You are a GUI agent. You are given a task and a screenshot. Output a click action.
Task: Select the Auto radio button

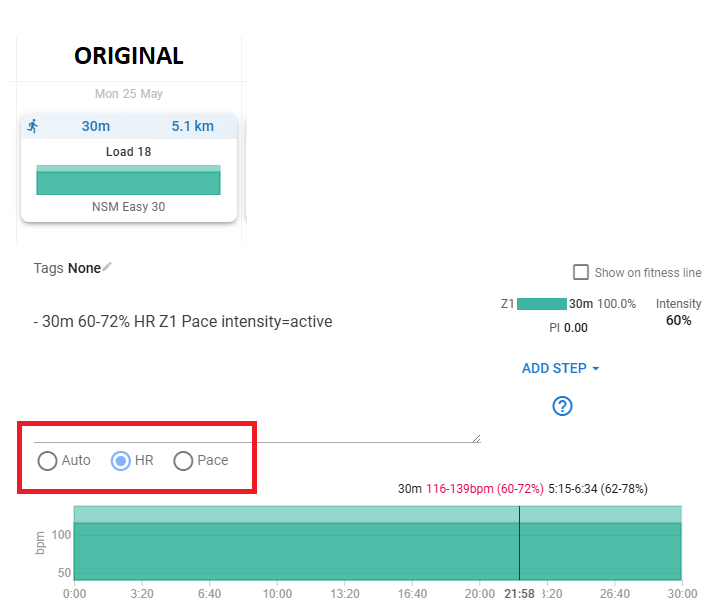46,461
